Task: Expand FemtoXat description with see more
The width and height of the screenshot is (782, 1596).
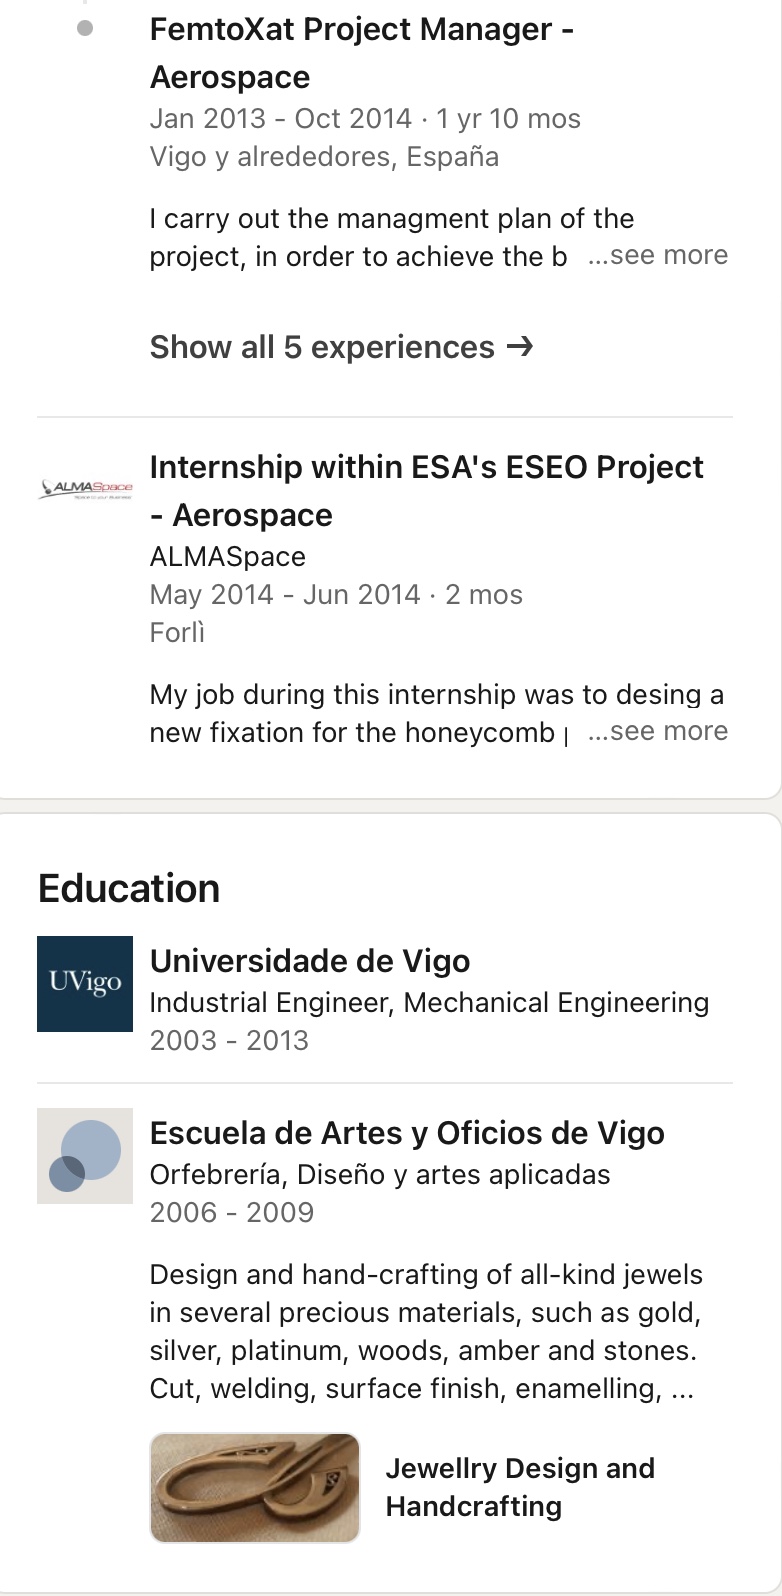Action: click(658, 256)
